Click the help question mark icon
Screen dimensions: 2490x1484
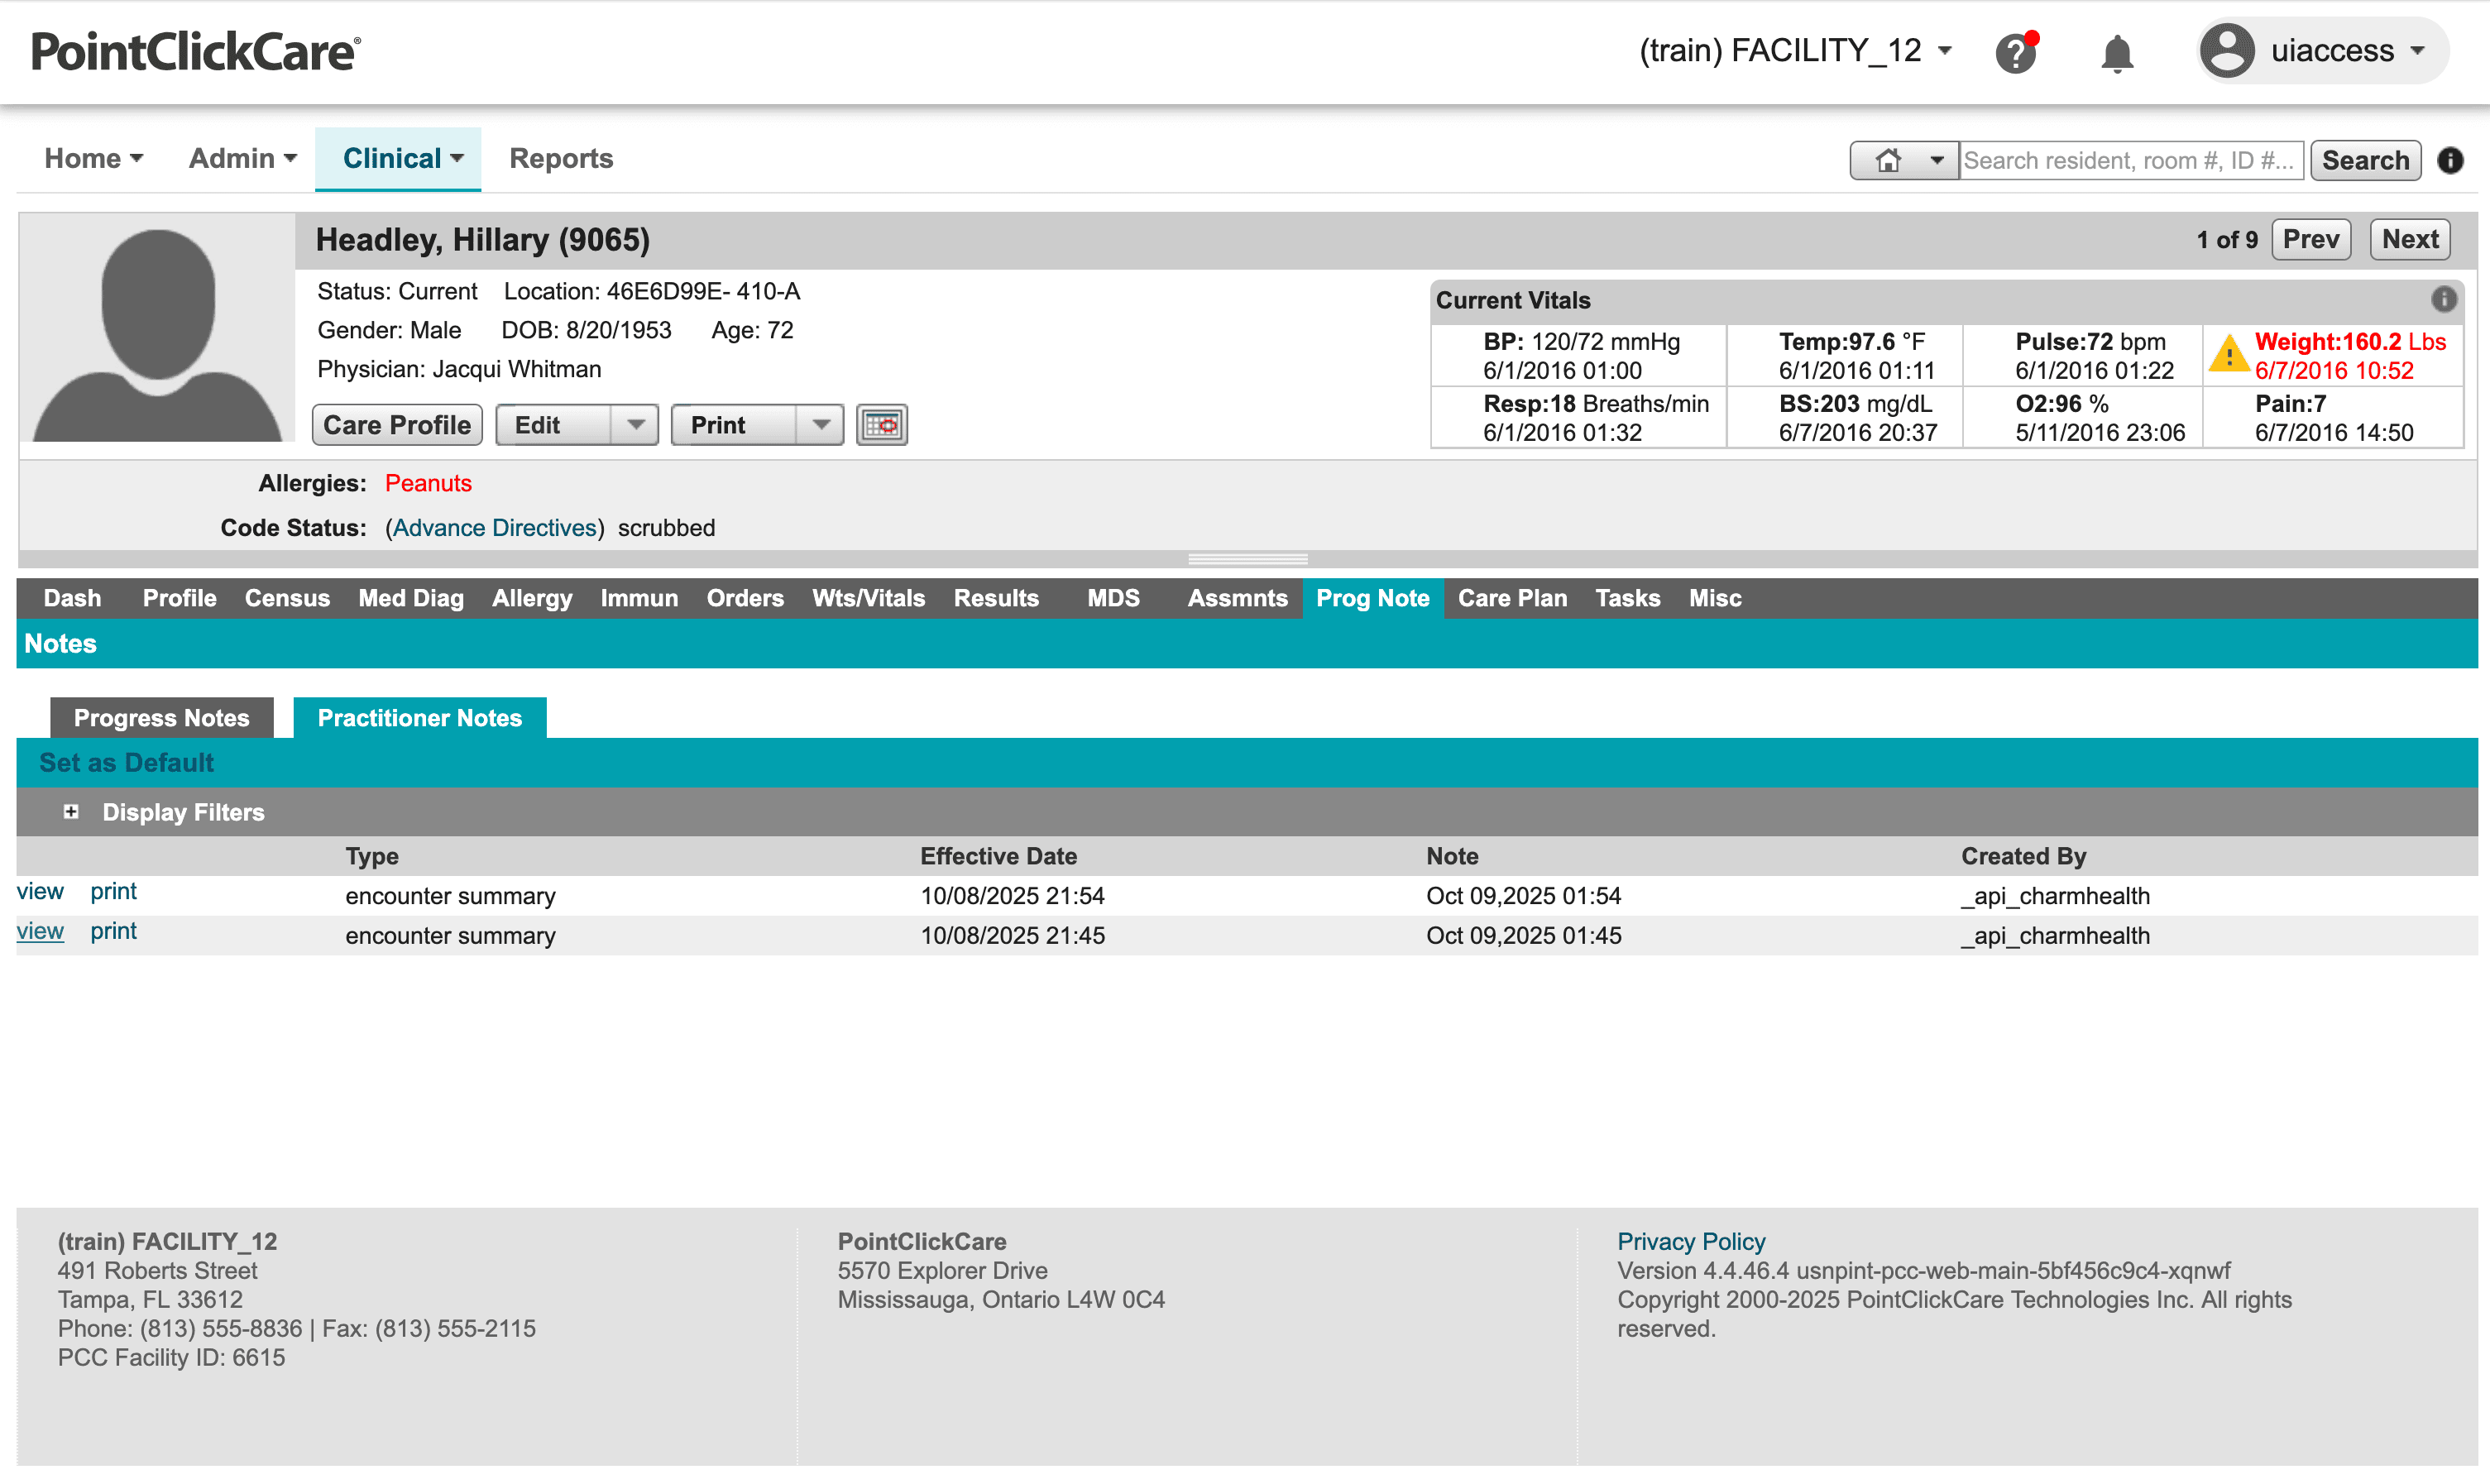click(x=2014, y=52)
